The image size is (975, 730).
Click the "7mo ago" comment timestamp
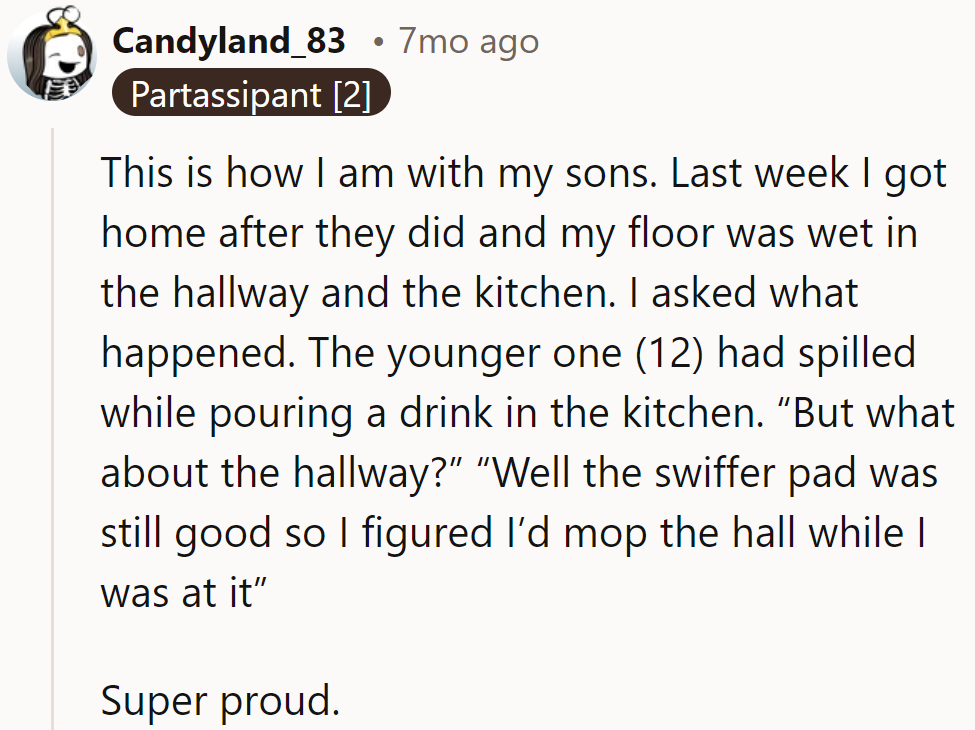click(x=468, y=41)
